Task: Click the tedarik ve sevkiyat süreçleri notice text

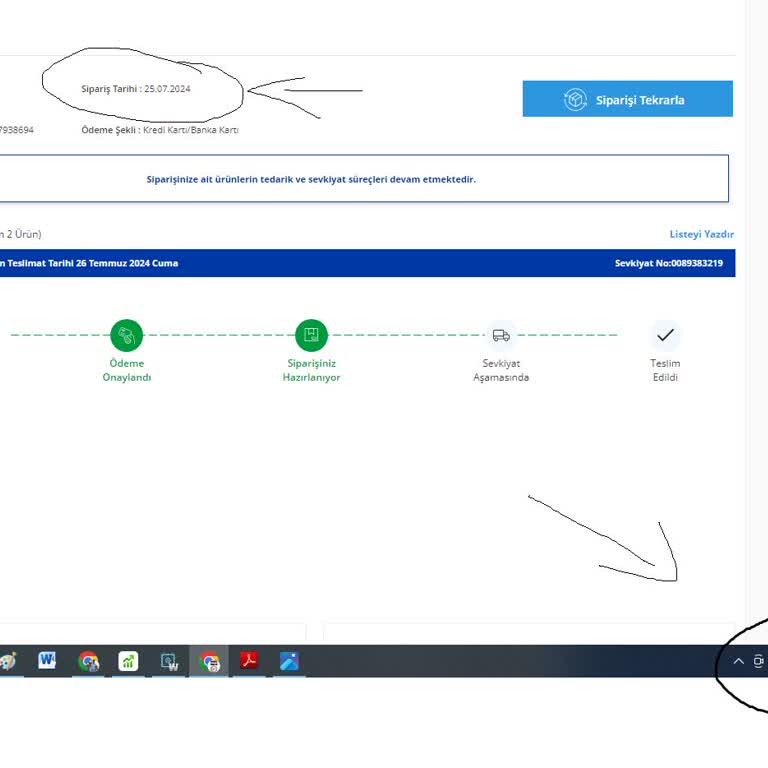Action: [311, 179]
